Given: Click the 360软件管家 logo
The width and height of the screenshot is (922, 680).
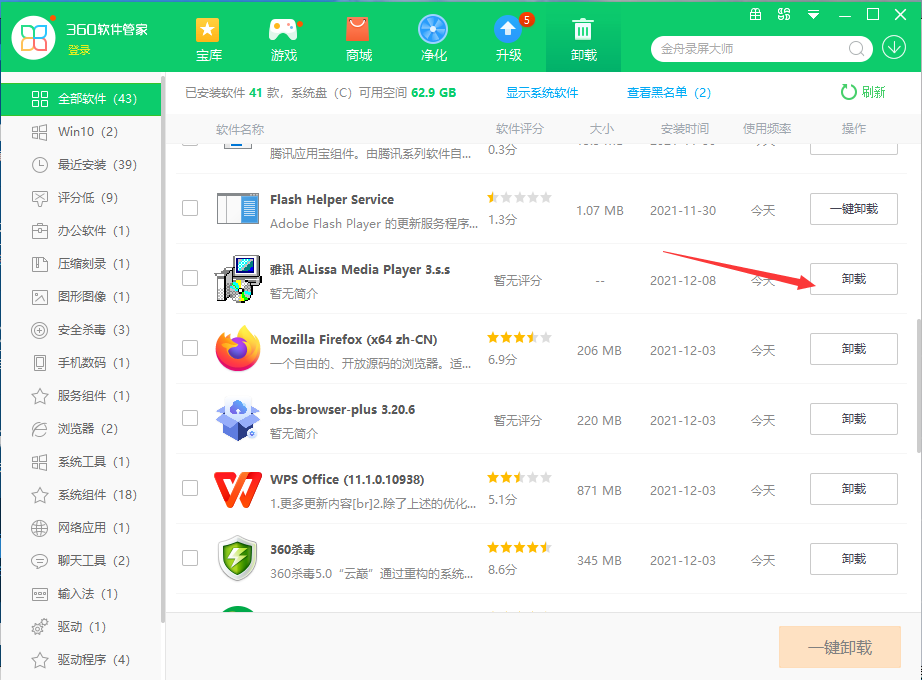Looking at the screenshot, I should pos(34,38).
